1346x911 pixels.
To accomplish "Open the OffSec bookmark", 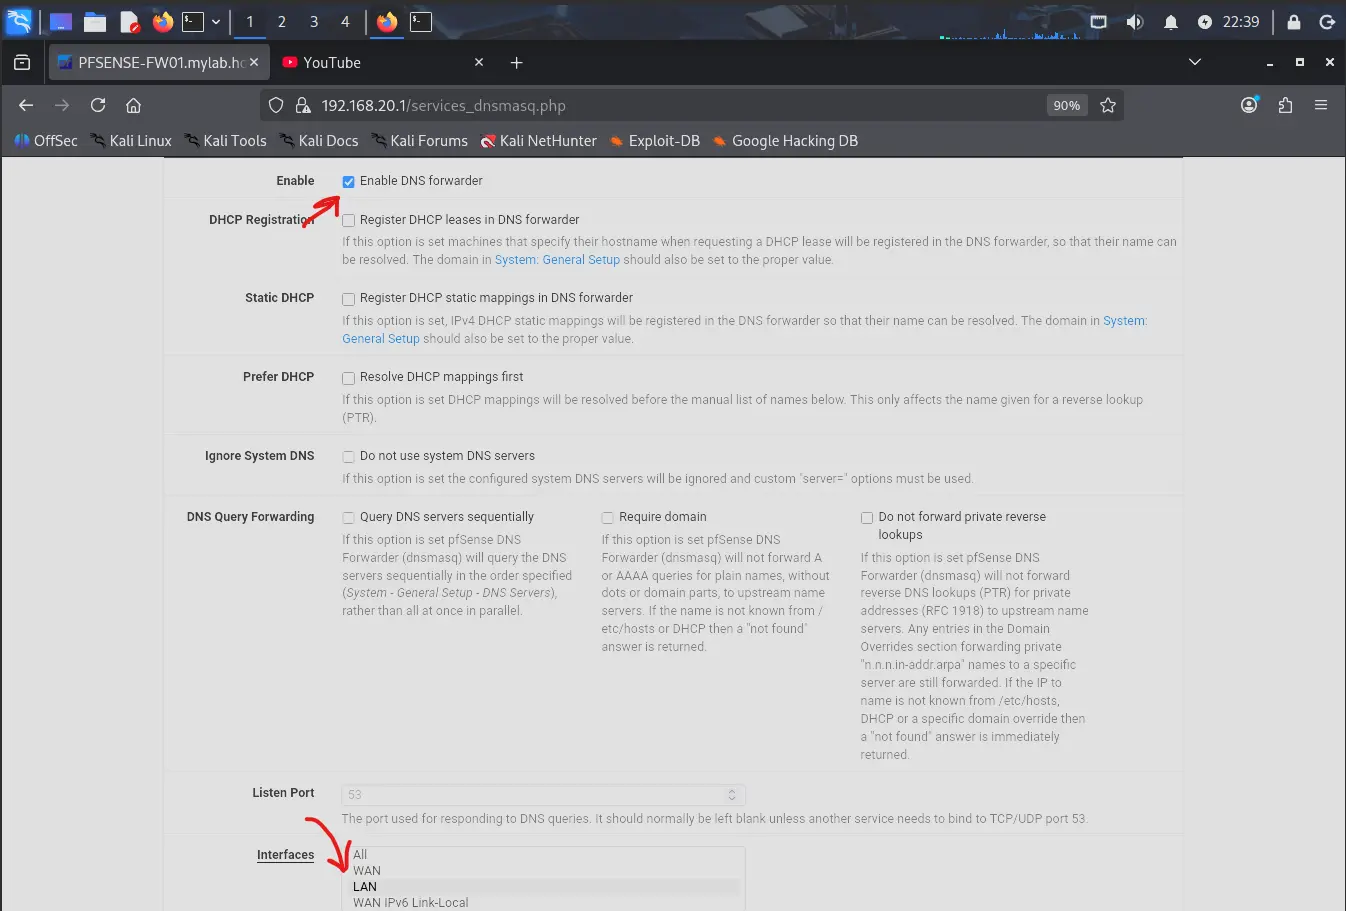I will tap(46, 141).
